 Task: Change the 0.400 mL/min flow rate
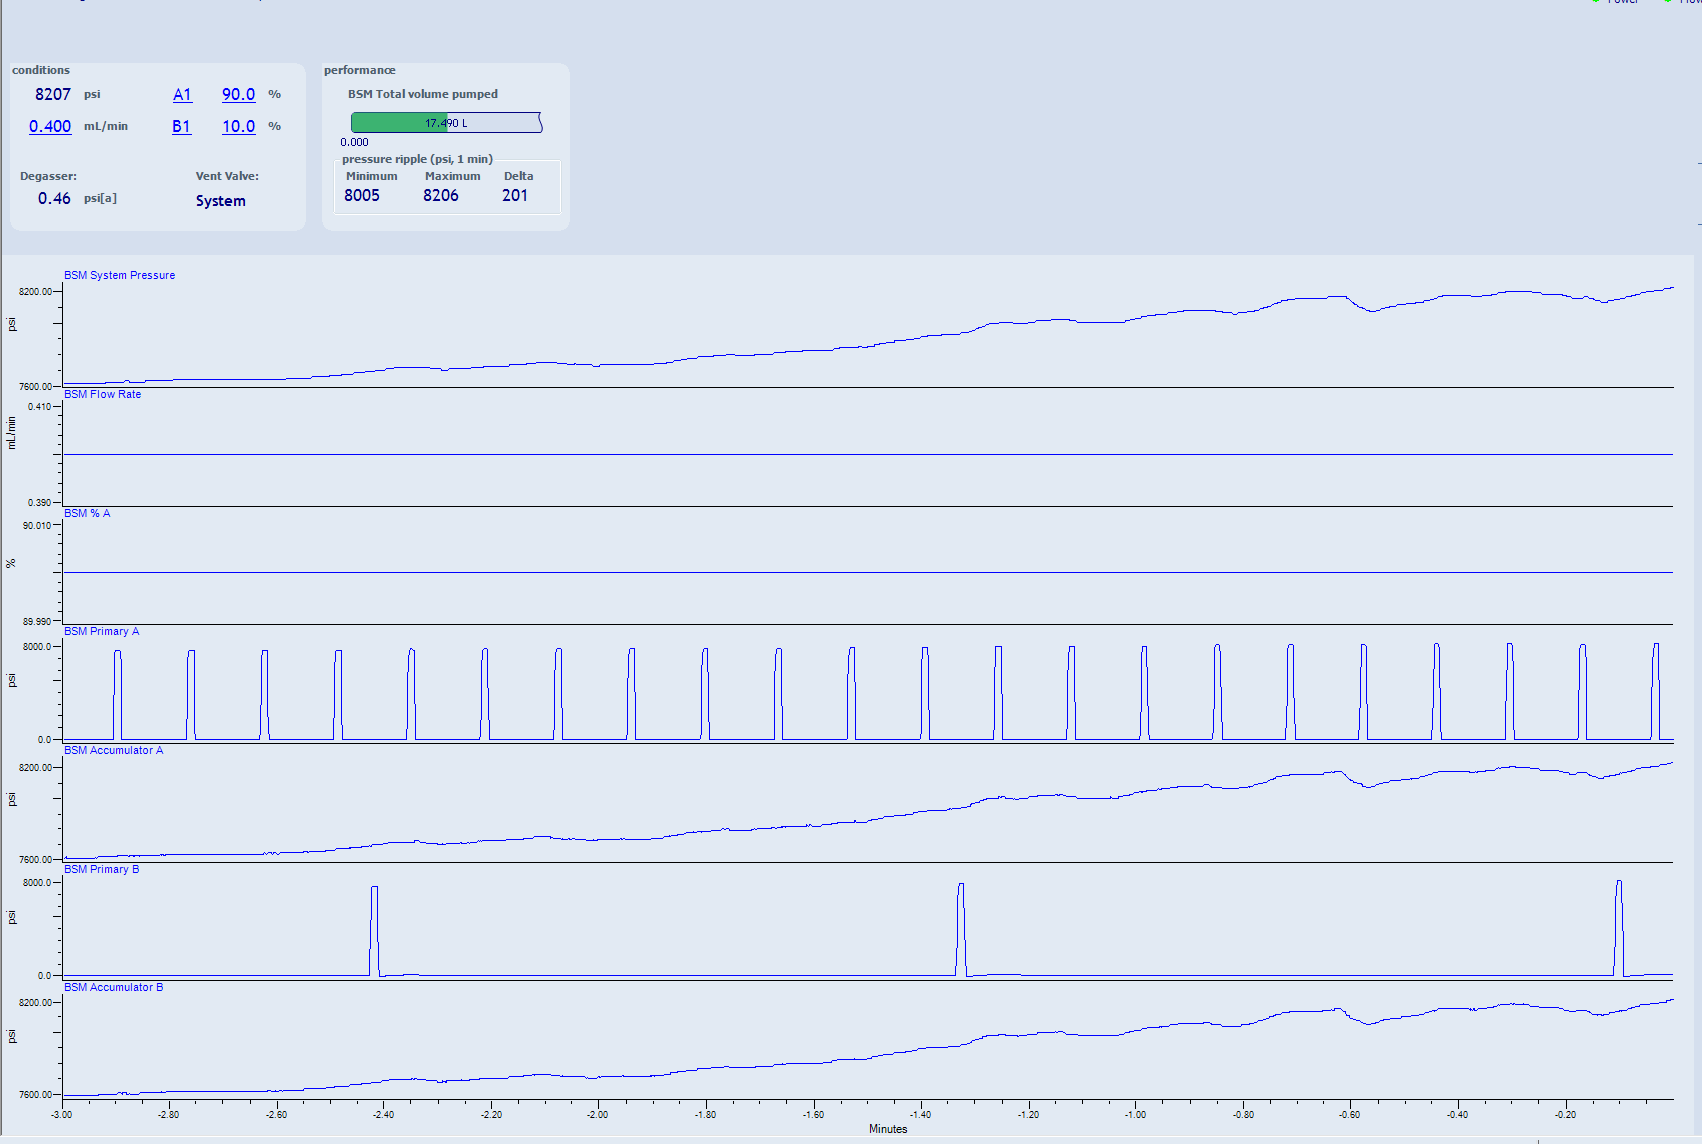(50, 126)
